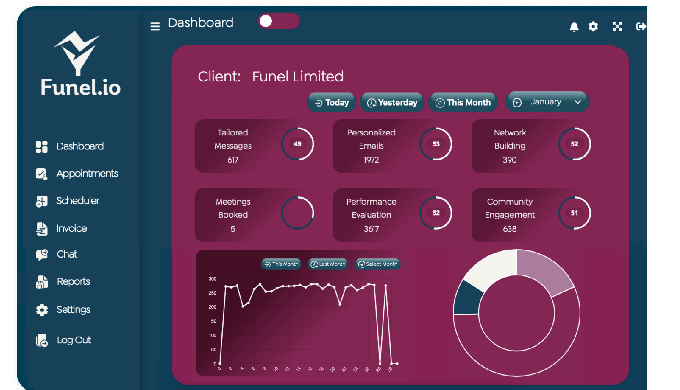Show Last Month in the line chart

328,264
